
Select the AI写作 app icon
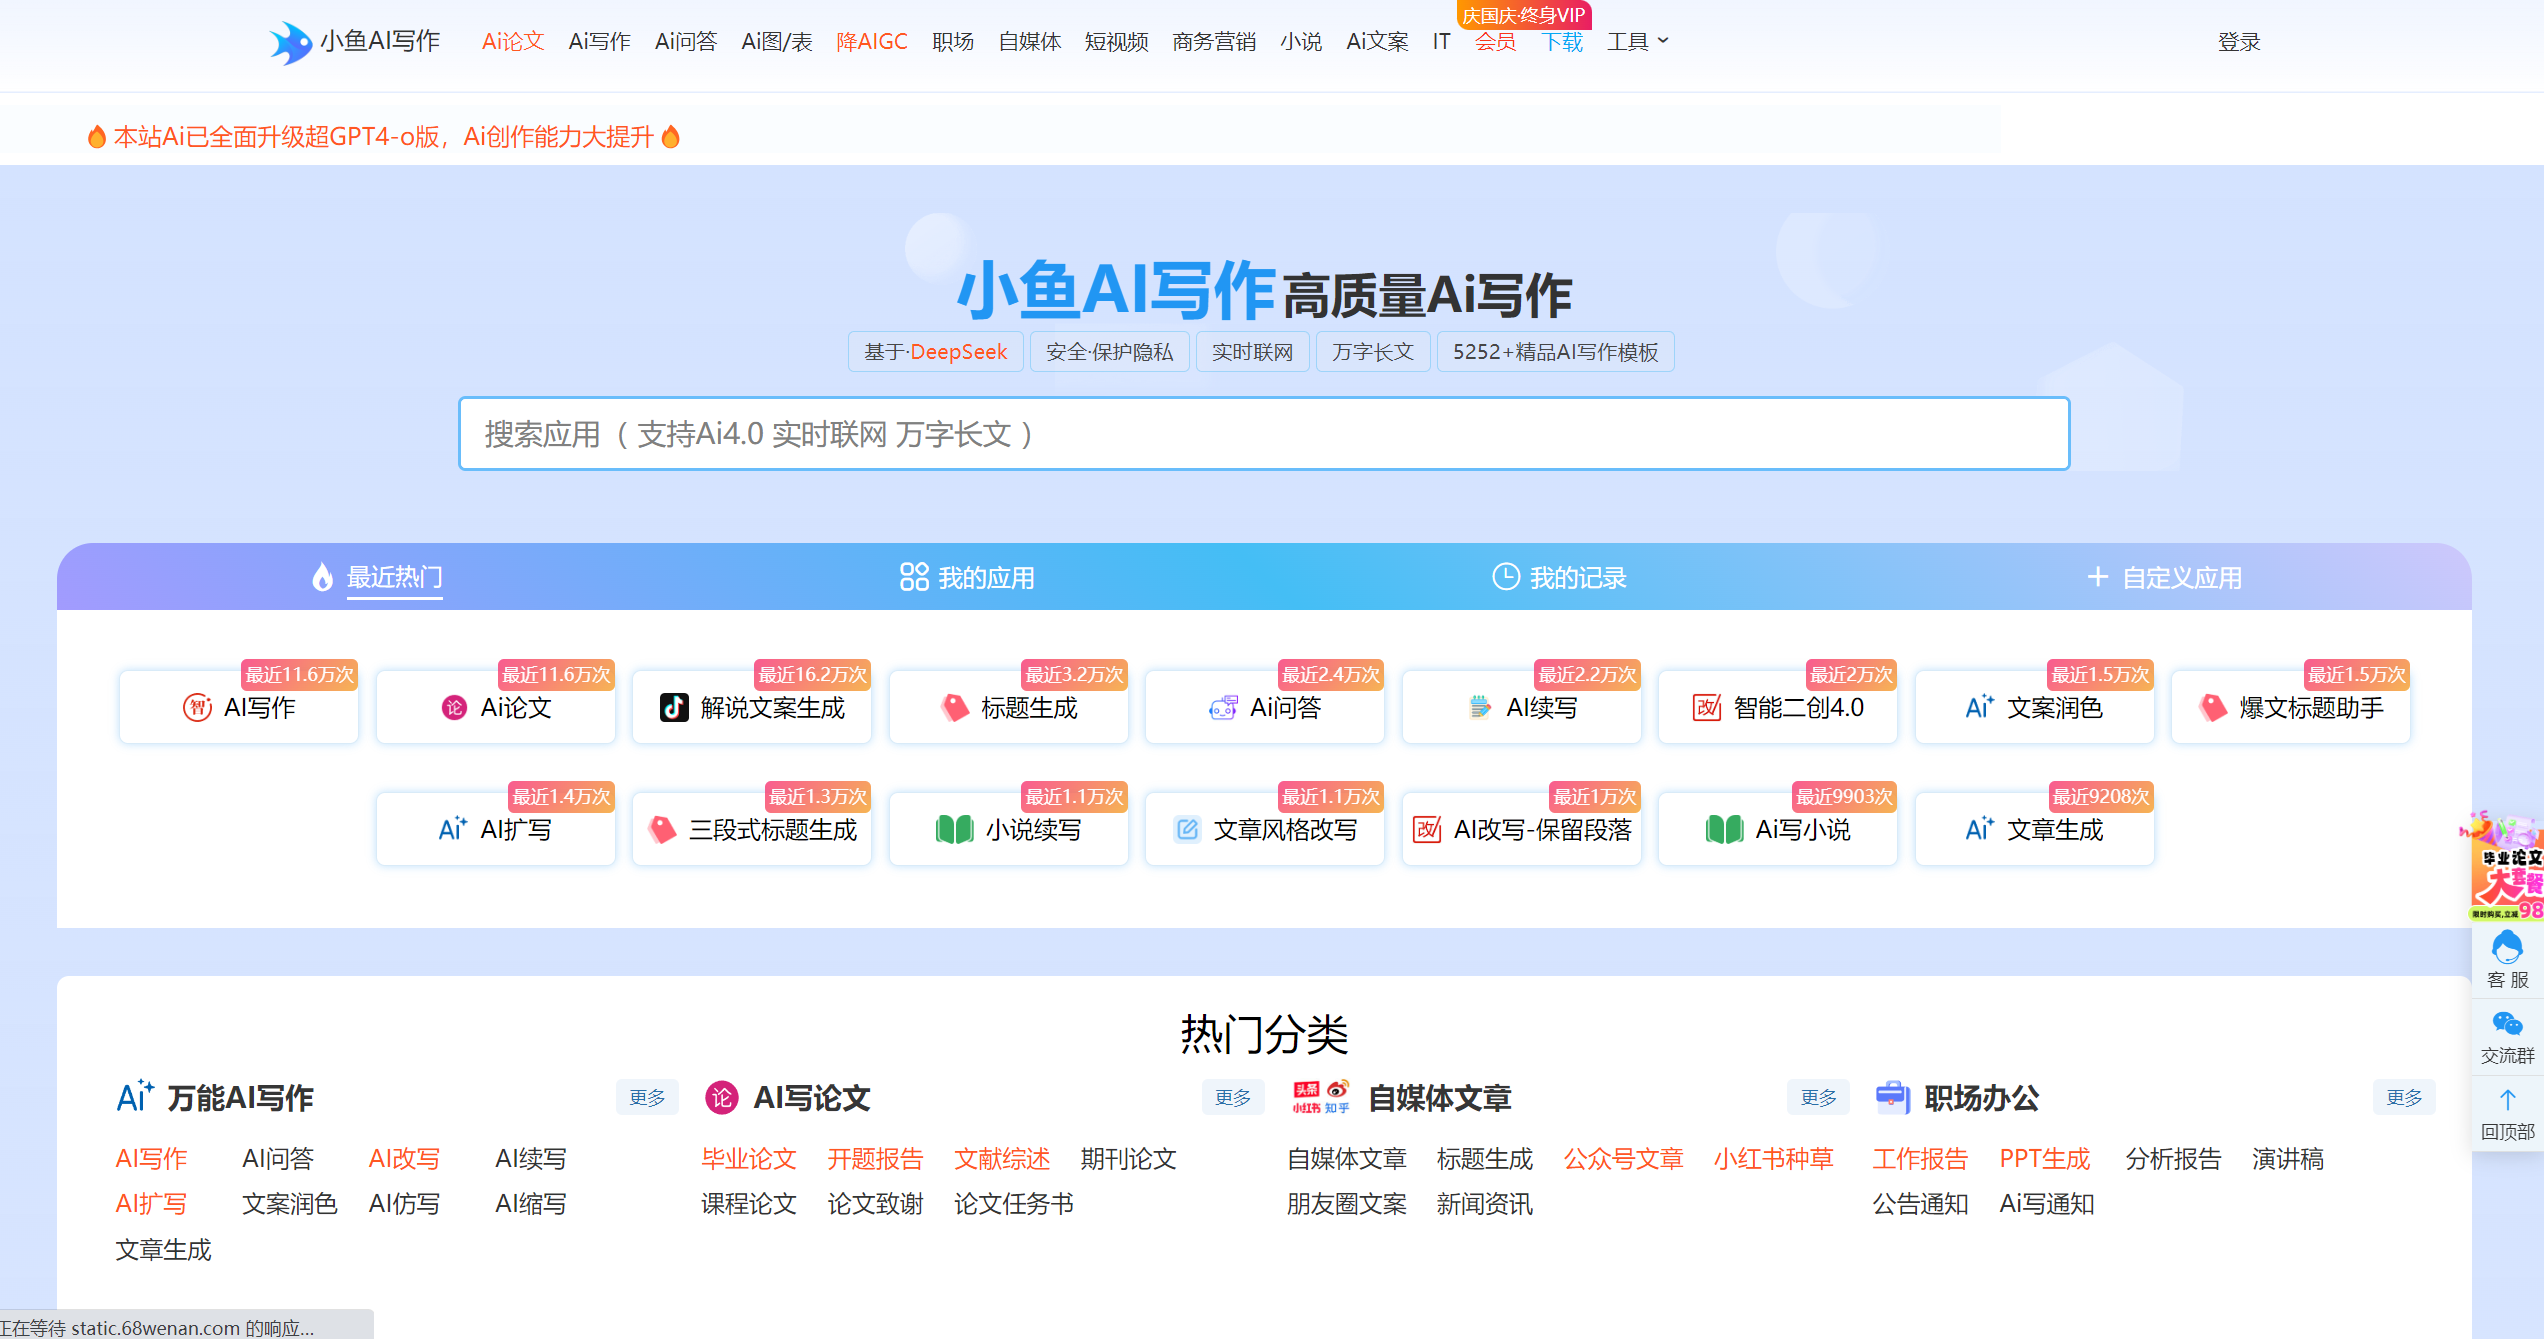[198, 708]
